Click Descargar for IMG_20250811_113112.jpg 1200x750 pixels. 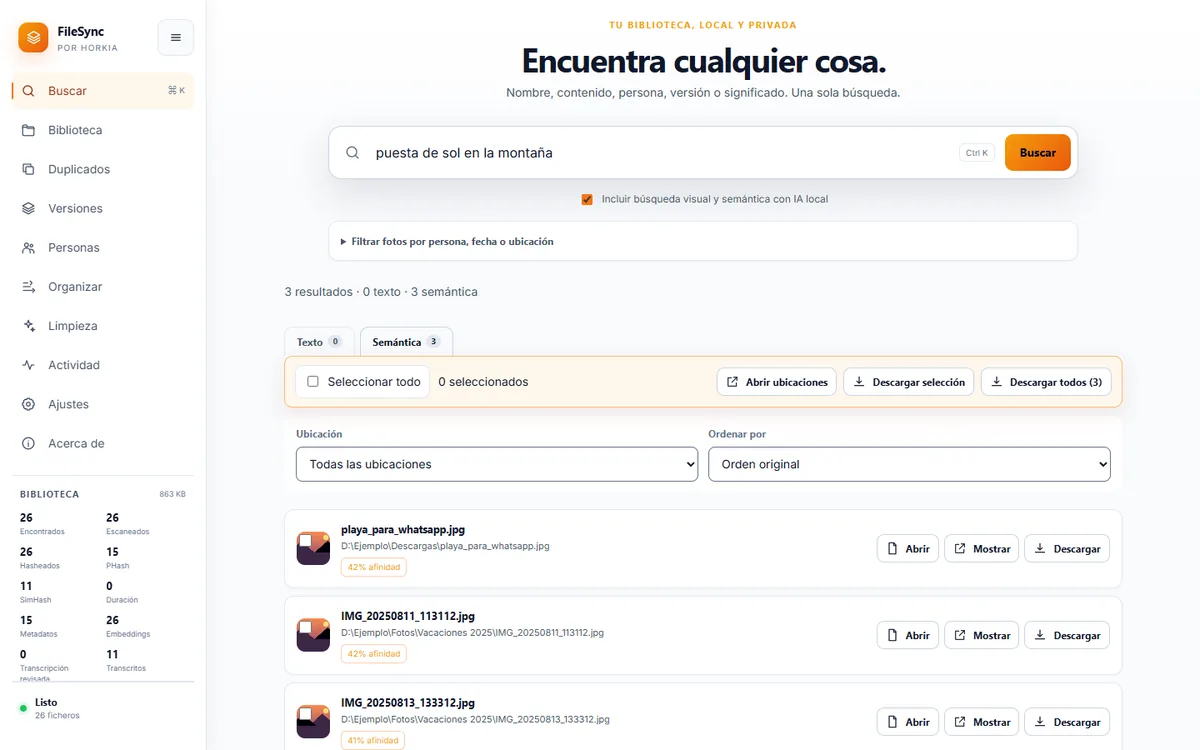[x=1067, y=636]
